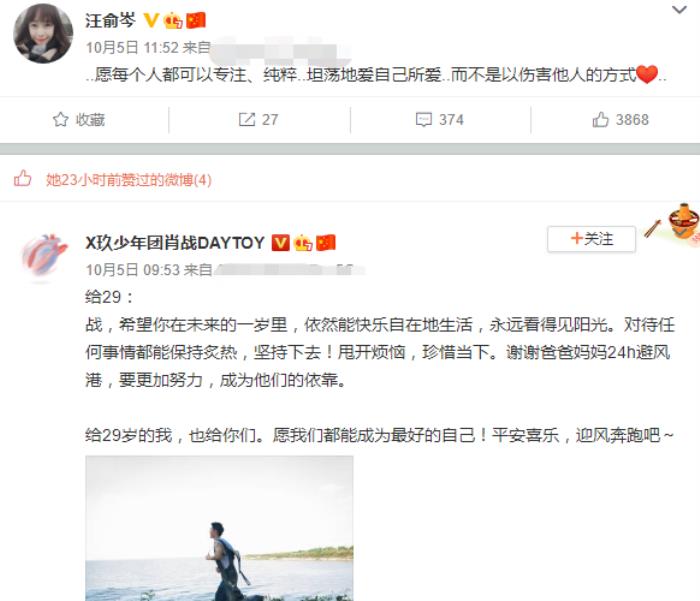Image resolution: width=700 pixels, height=601 pixels.
Task: Click the red thumbs-up icon for liked weibos
Action: point(22,179)
